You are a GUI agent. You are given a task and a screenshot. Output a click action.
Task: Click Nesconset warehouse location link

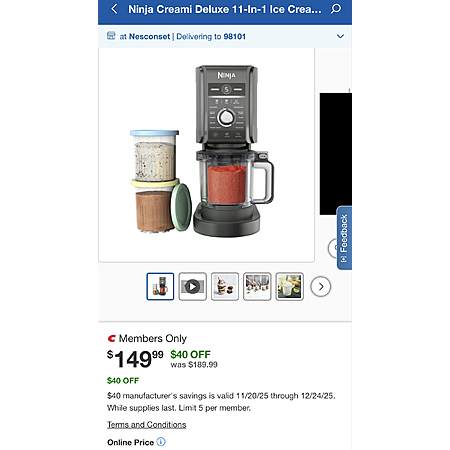point(149,36)
